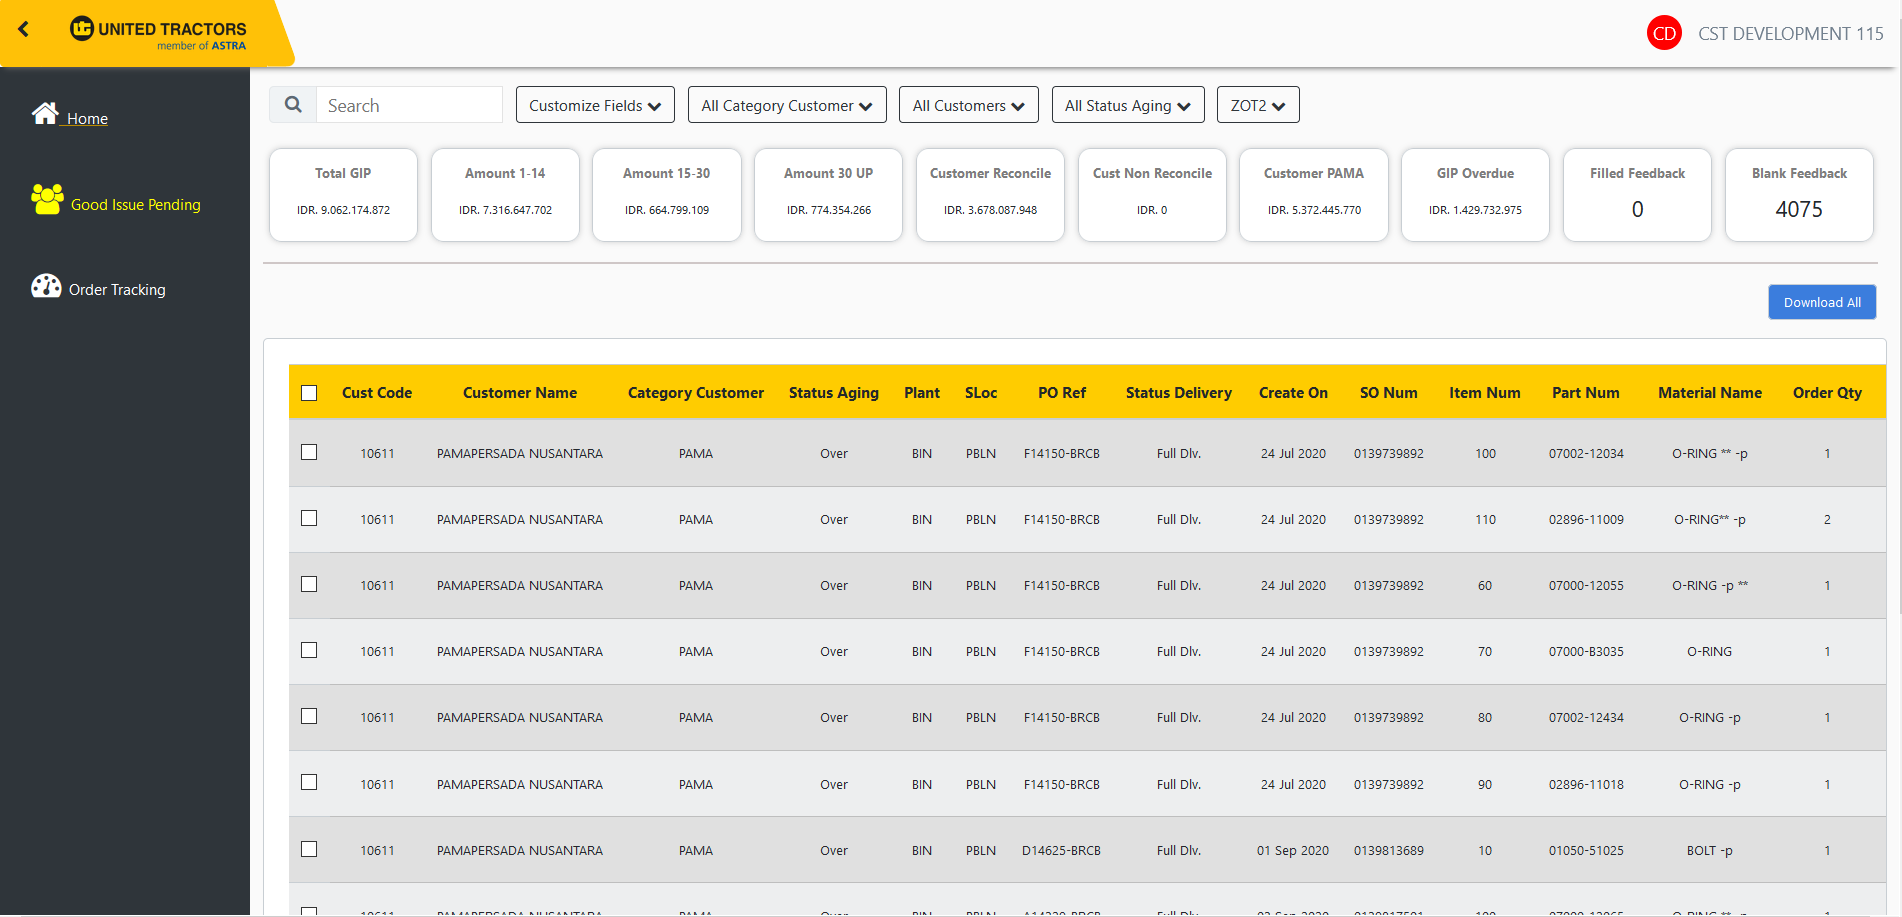
Task: Open the ZOT2 dropdown
Action: click(1258, 105)
